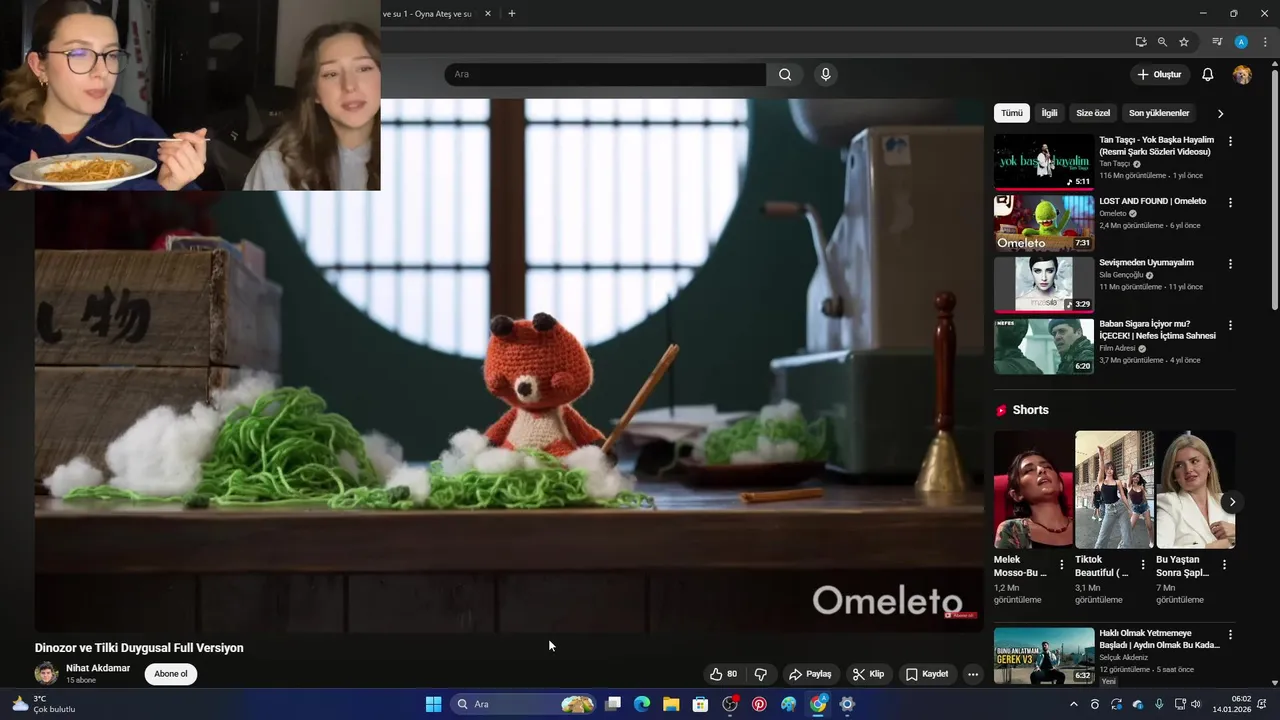Image resolution: width=1280 pixels, height=720 pixels.
Task: Select the Tümü filter chip
Action: coord(1012,113)
